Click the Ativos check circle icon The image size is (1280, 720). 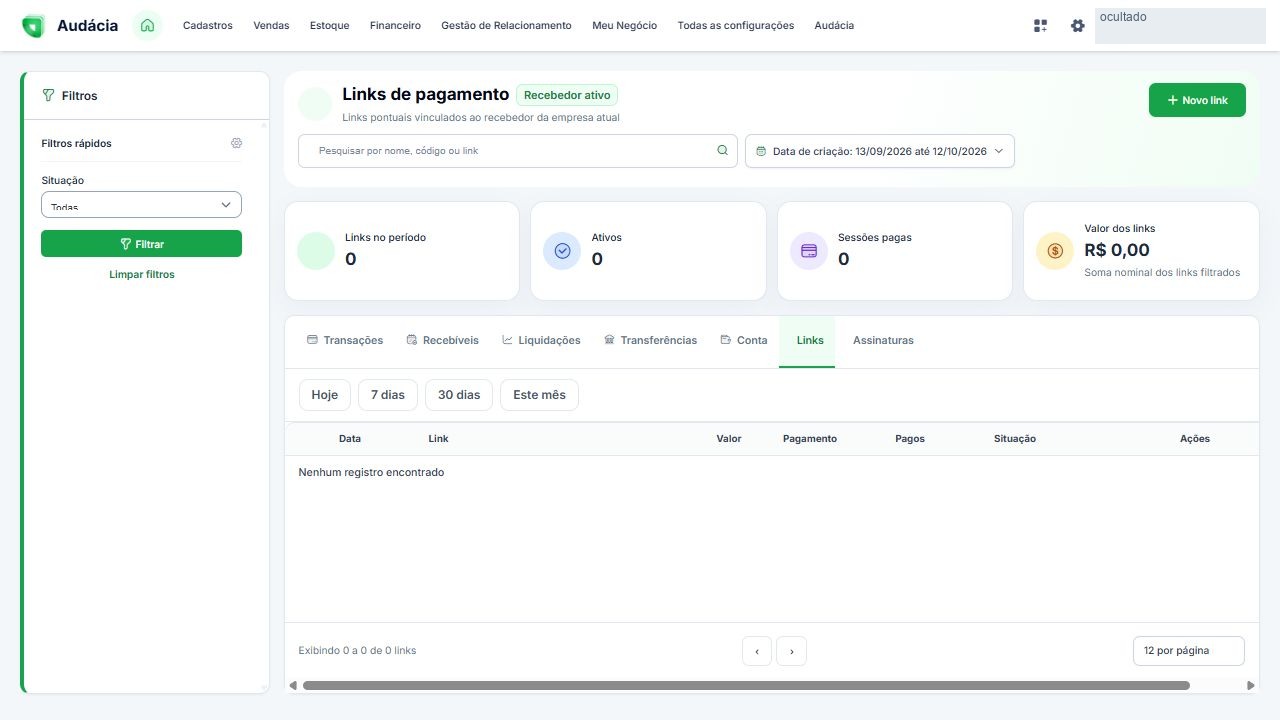tap(562, 251)
